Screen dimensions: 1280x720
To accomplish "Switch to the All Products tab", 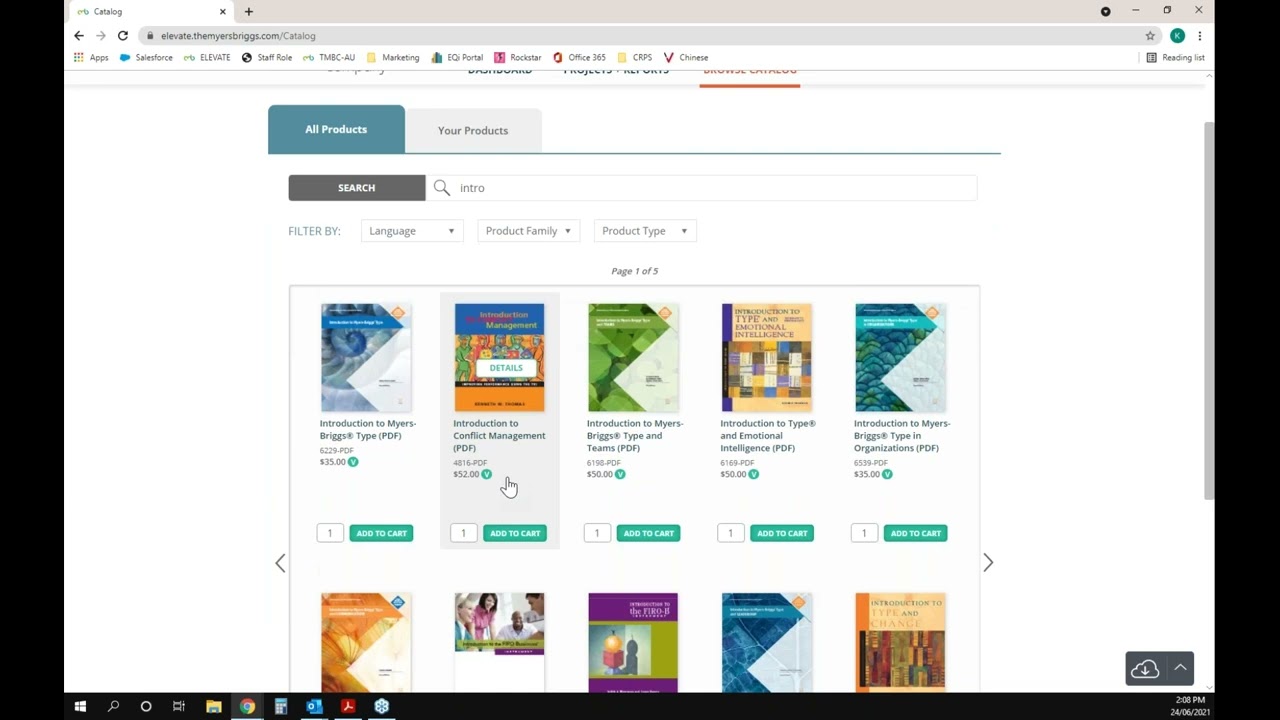I will (x=336, y=129).
